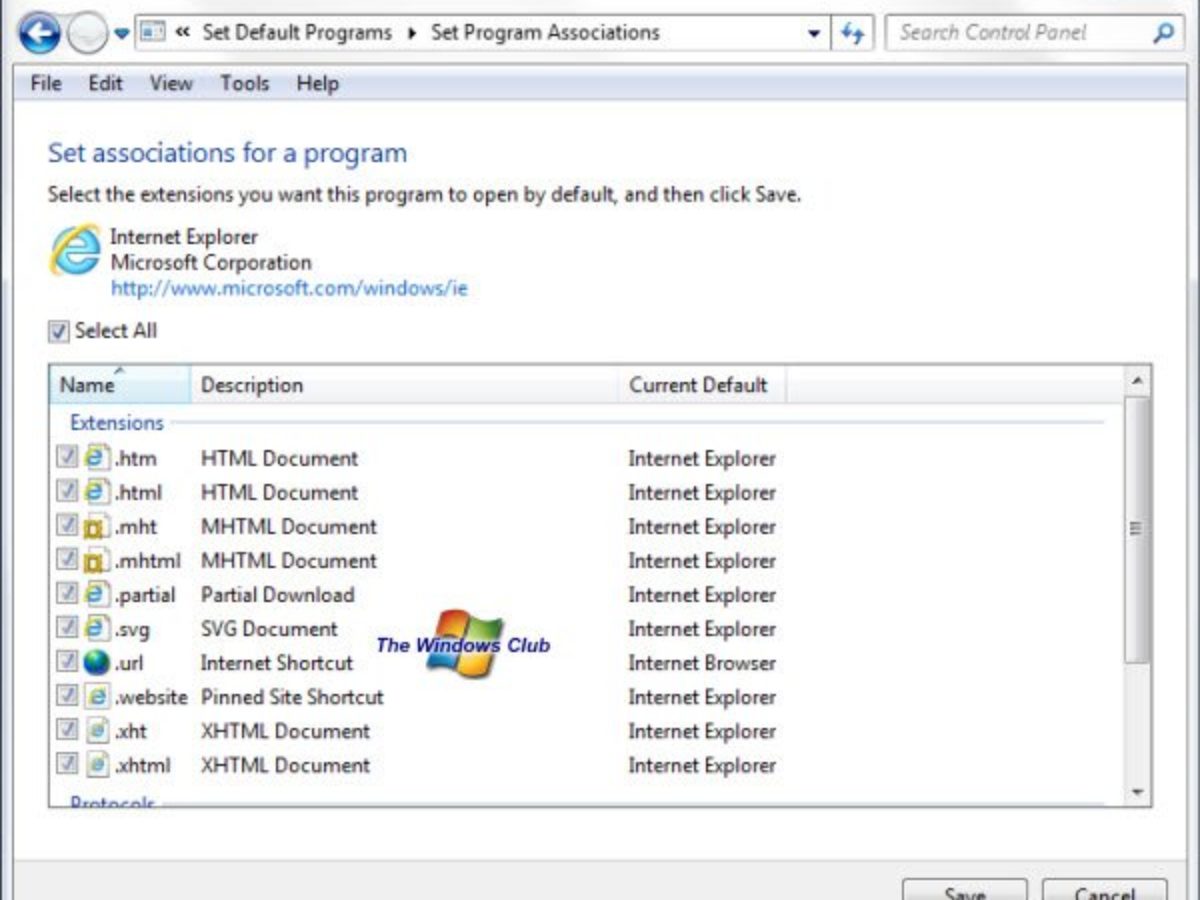The image size is (1200, 900).
Task: Toggle the Select All checkbox
Action: pyautogui.click(x=59, y=331)
